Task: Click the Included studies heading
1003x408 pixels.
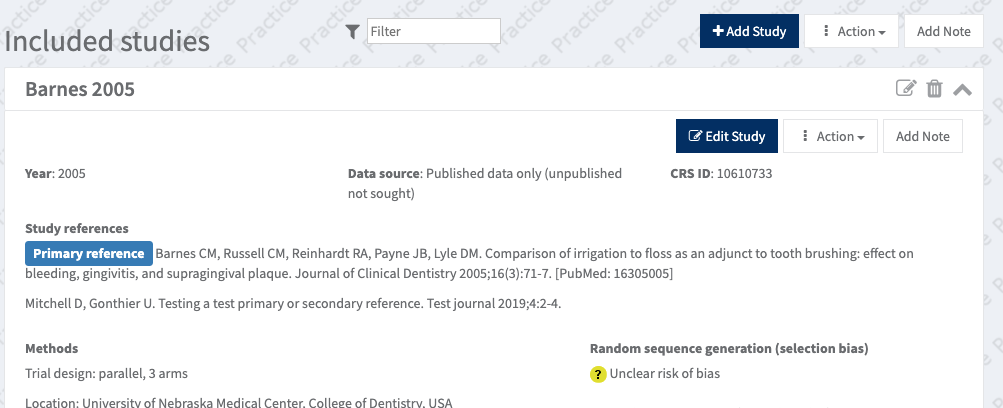Action: pos(108,41)
